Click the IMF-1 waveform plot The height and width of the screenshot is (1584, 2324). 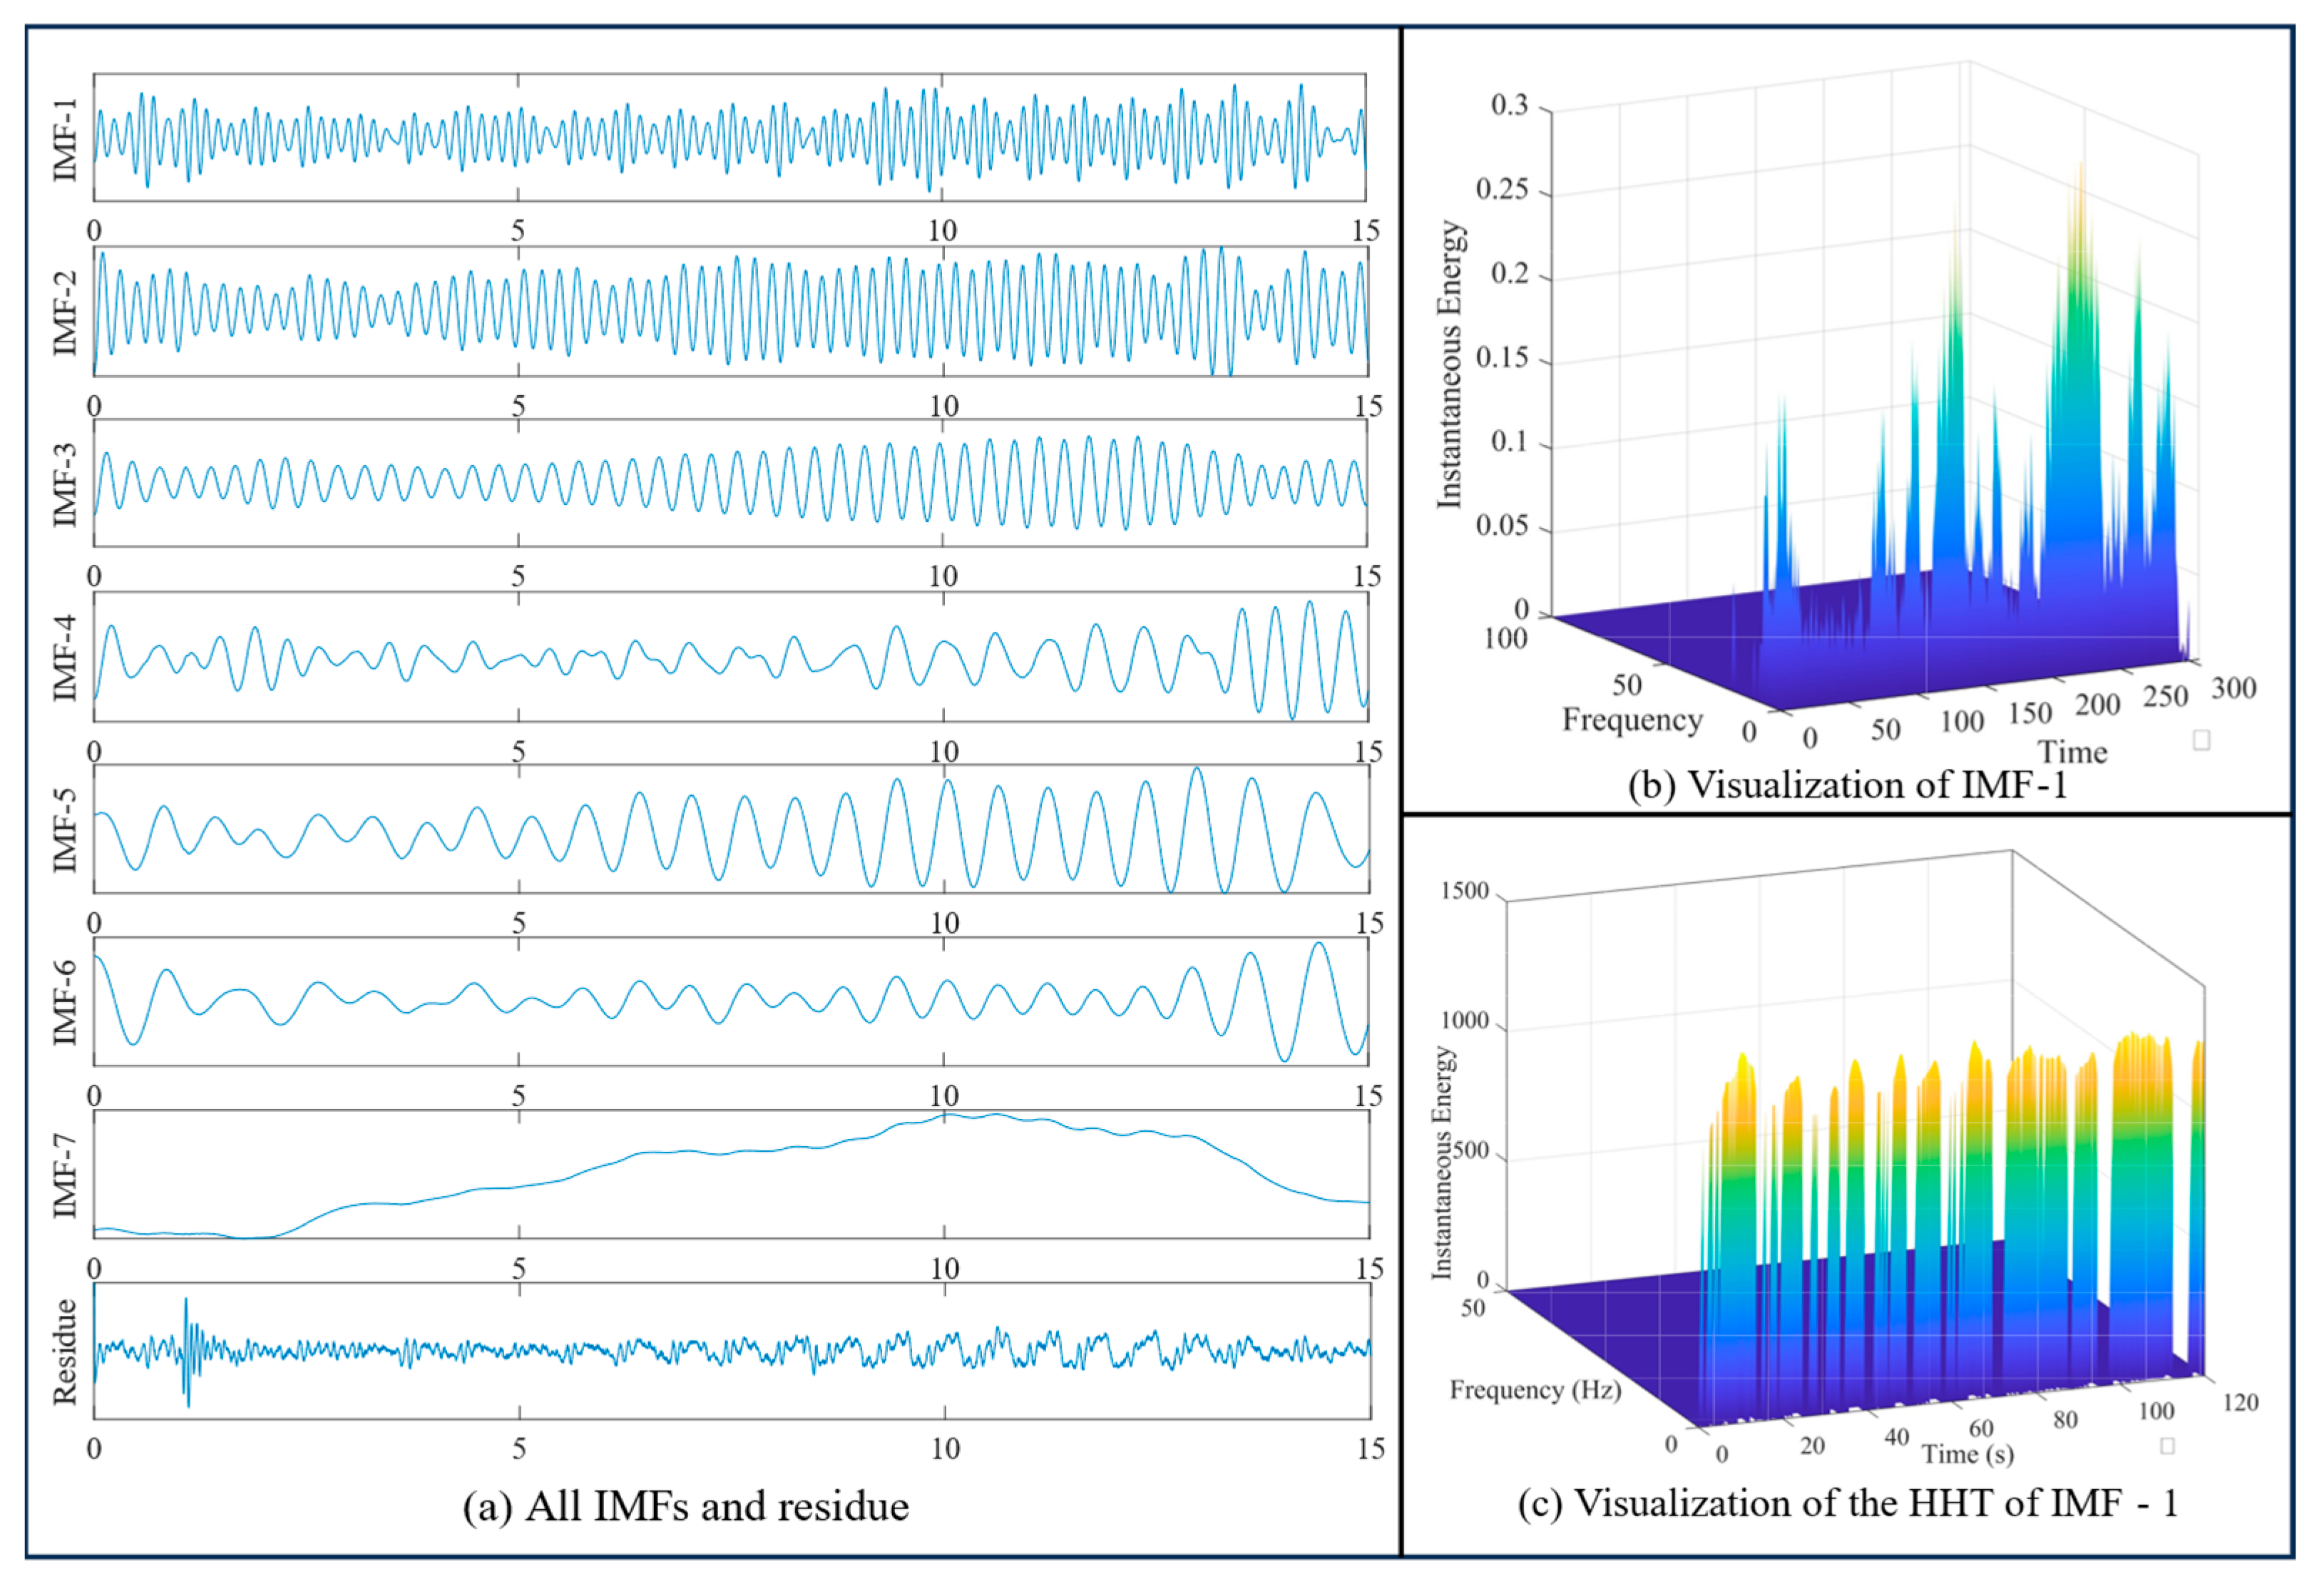click(x=730, y=137)
